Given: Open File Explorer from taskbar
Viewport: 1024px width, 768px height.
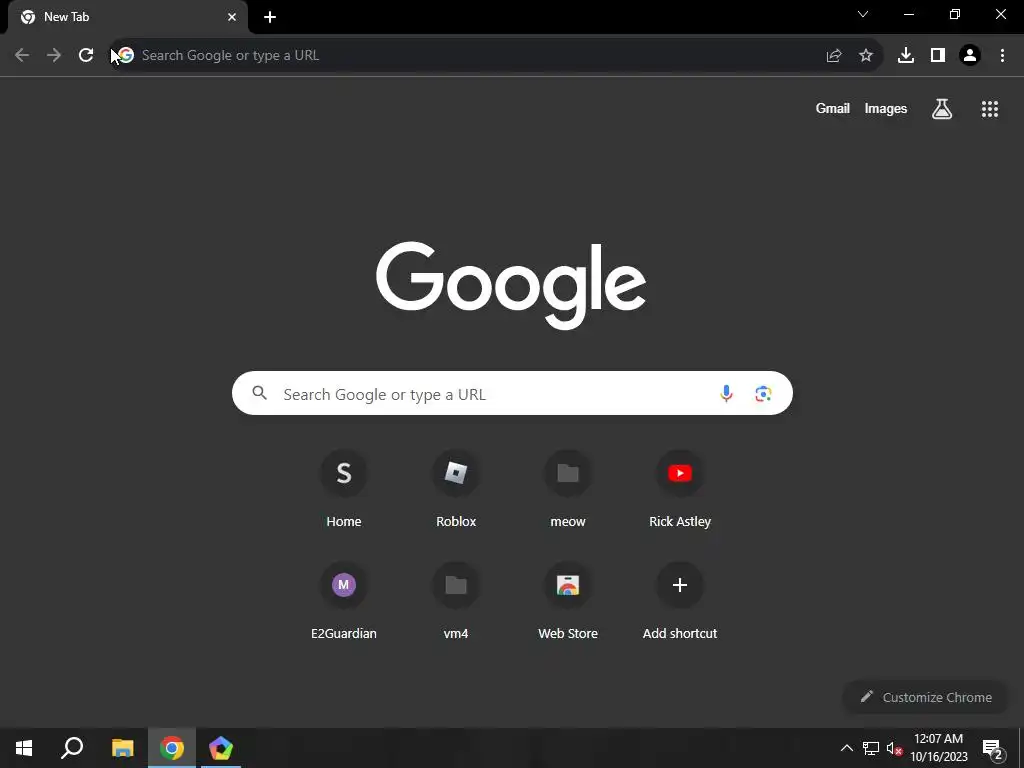Looking at the screenshot, I should coord(122,748).
